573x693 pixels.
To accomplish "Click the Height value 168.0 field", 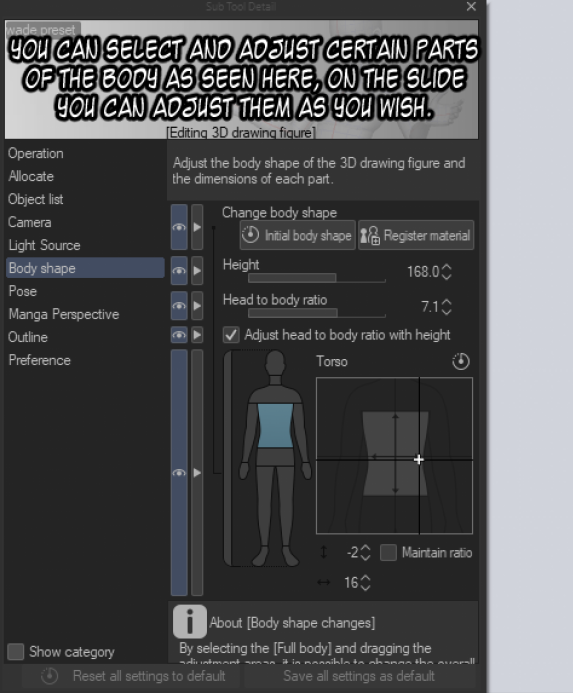I will pos(423,271).
